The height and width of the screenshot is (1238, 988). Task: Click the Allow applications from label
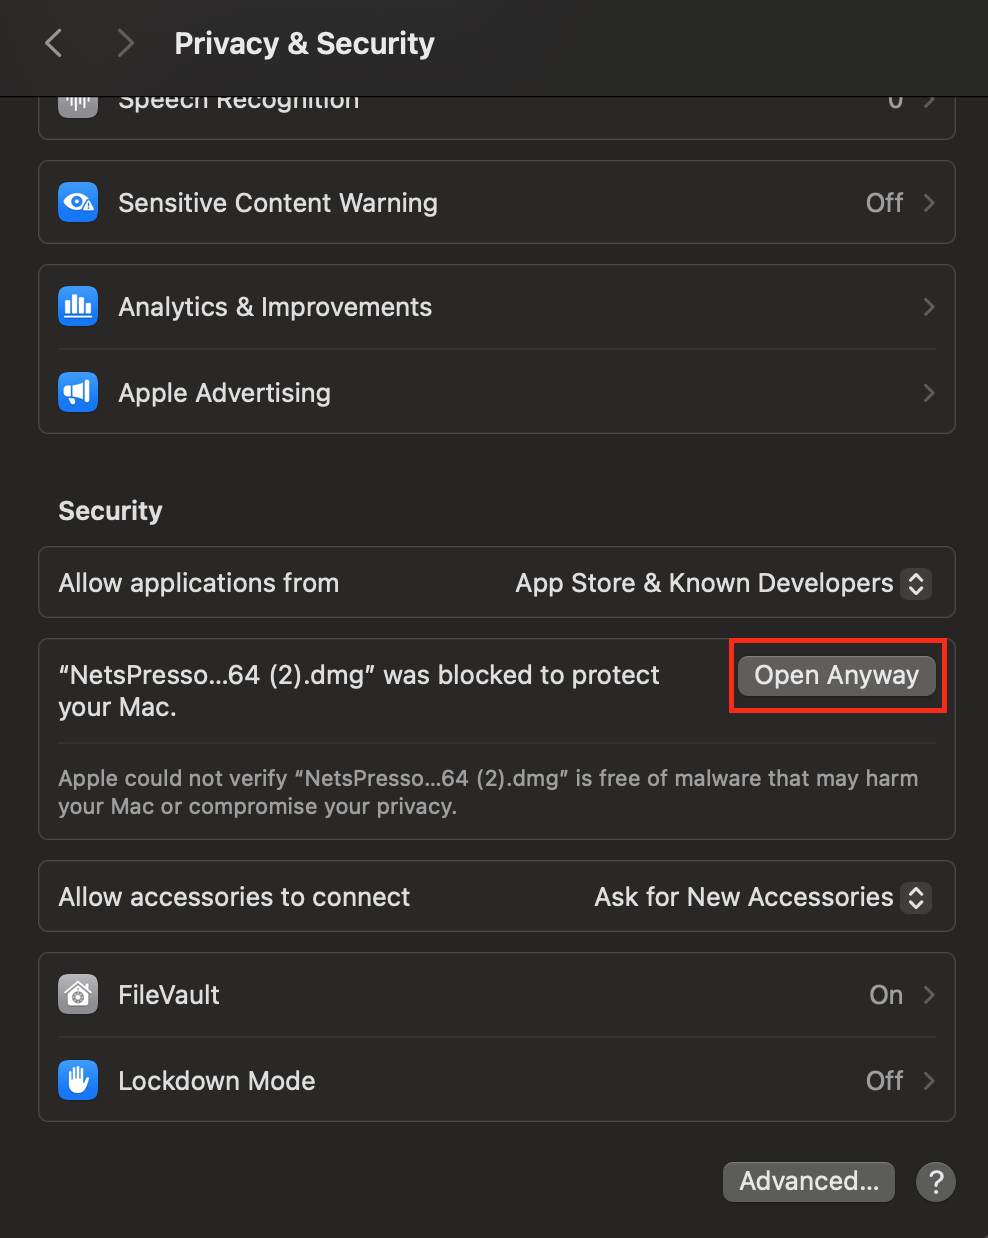[x=199, y=583]
